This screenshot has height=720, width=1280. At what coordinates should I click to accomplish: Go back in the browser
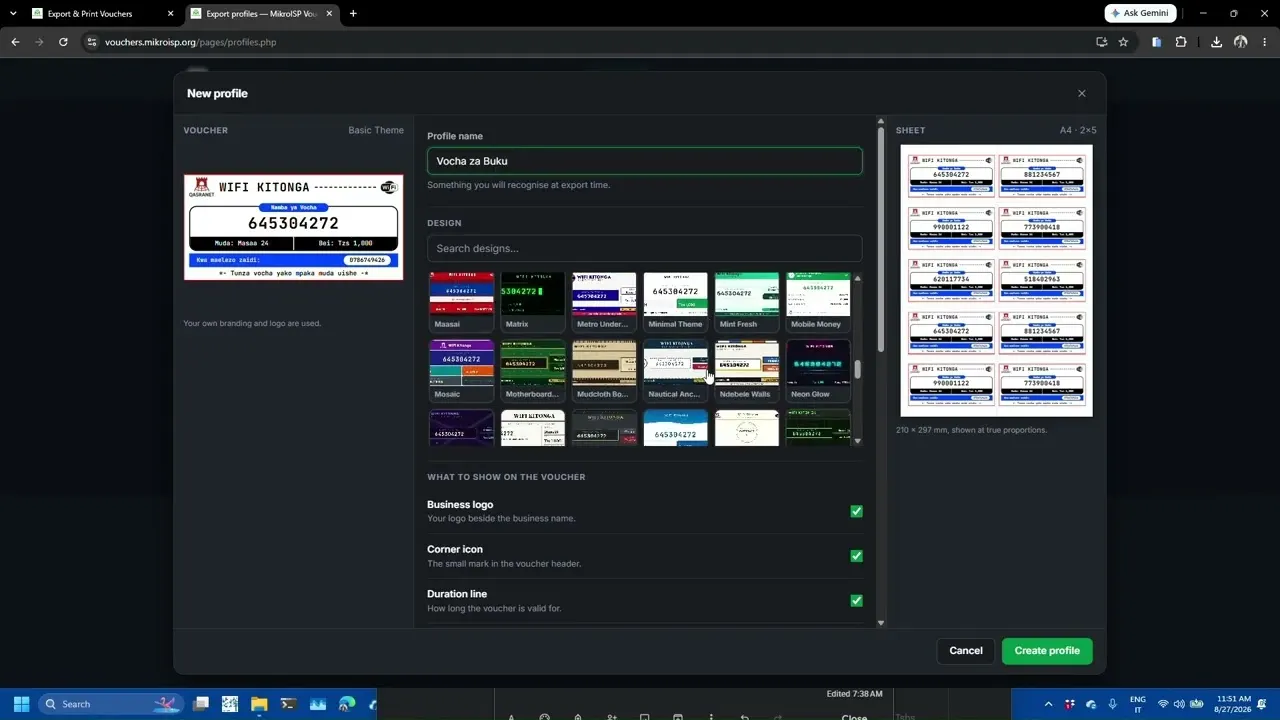tap(15, 42)
